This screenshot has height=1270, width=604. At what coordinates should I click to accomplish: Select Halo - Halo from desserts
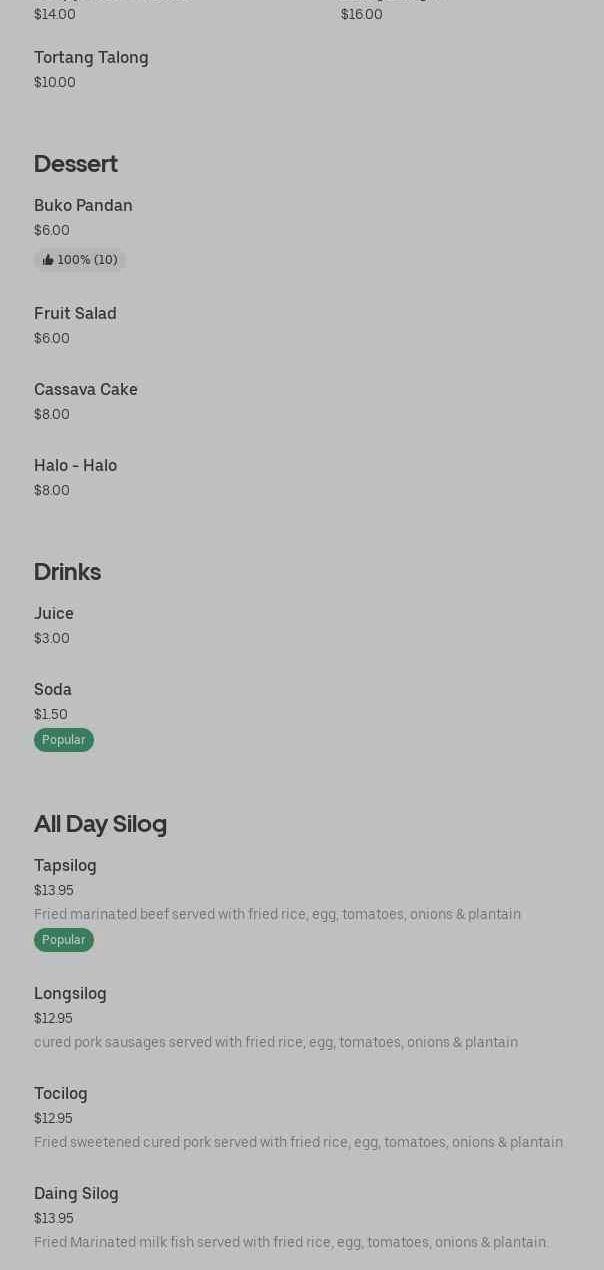click(x=75, y=466)
